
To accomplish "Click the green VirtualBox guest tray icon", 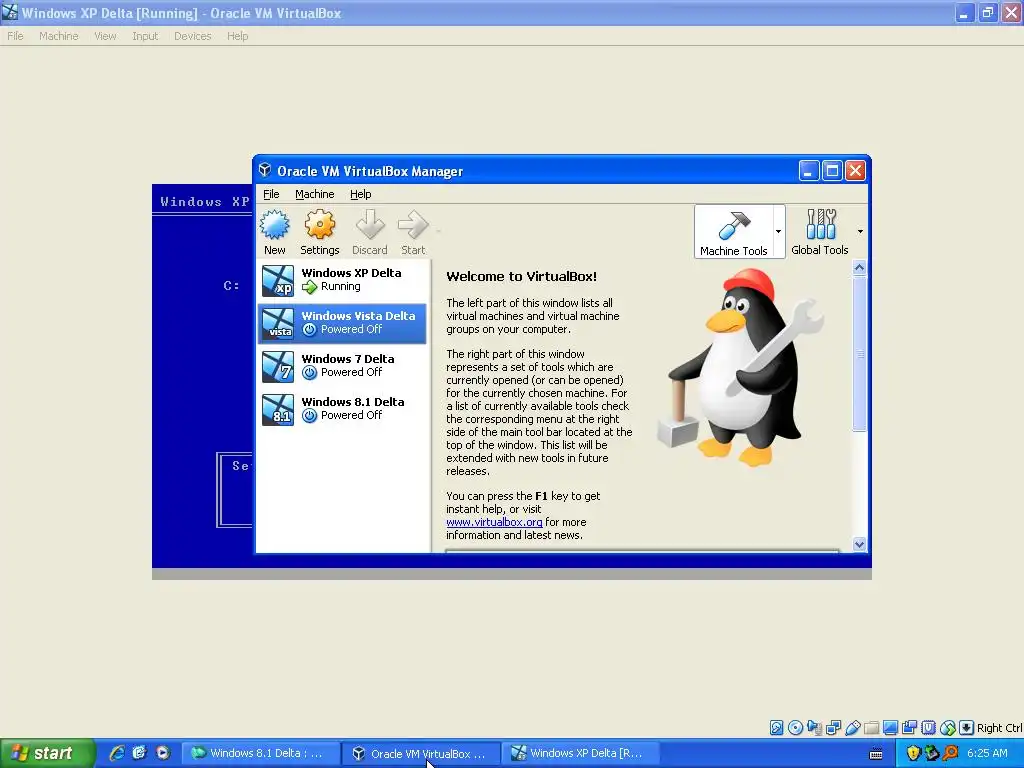I will [x=932, y=753].
